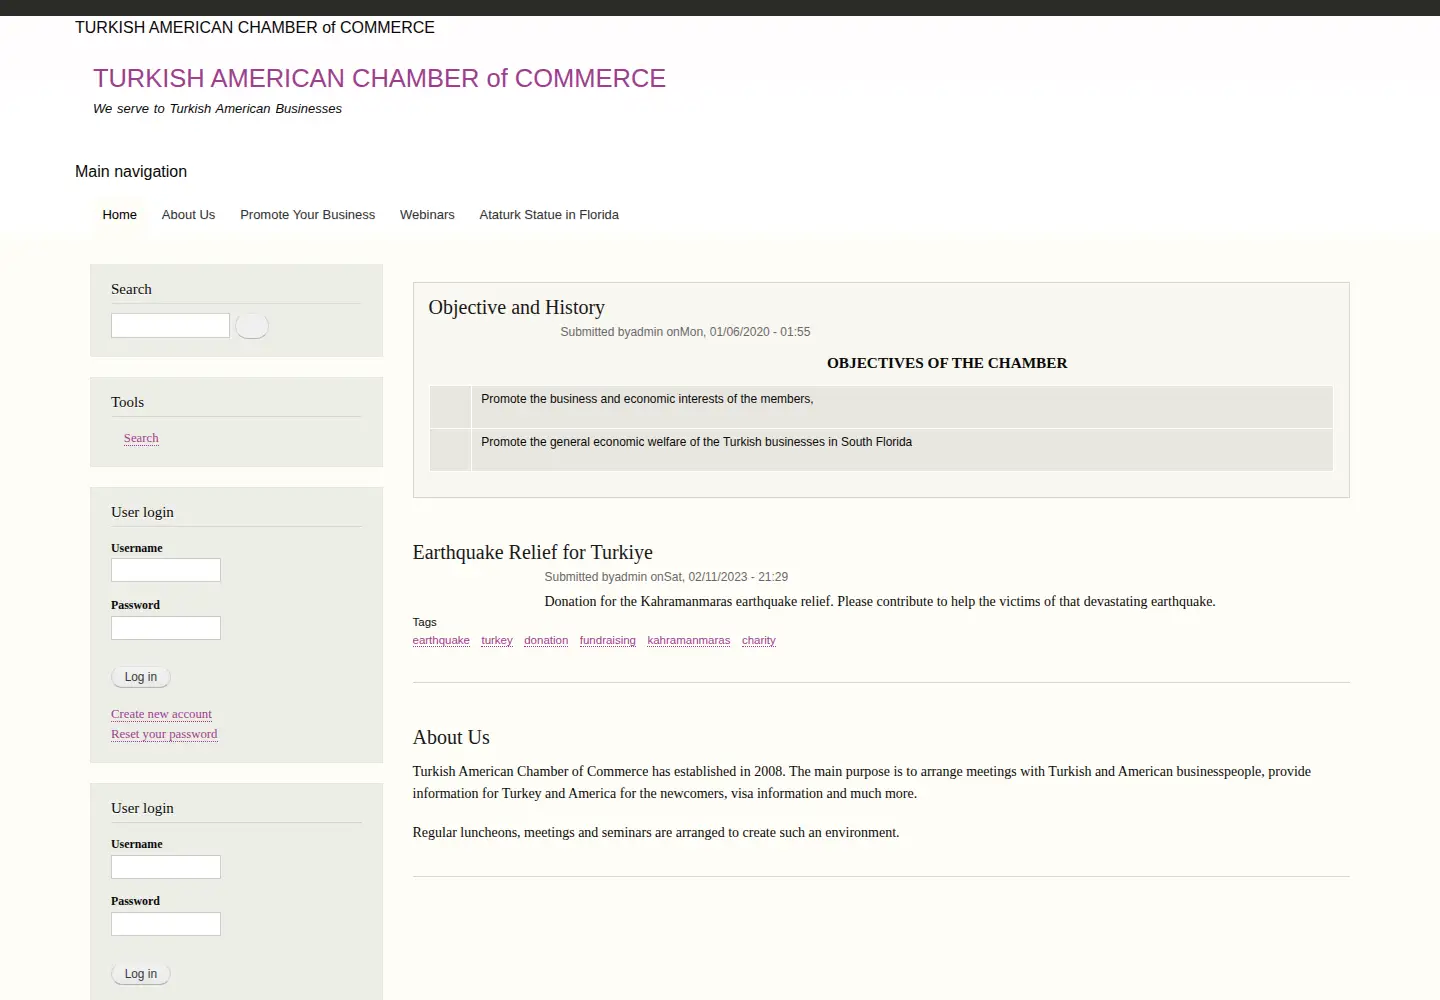Open Ataturk Statue in Florida page
The width and height of the screenshot is (1440, 1000).
pyautogui.click(x=549, y=215)
